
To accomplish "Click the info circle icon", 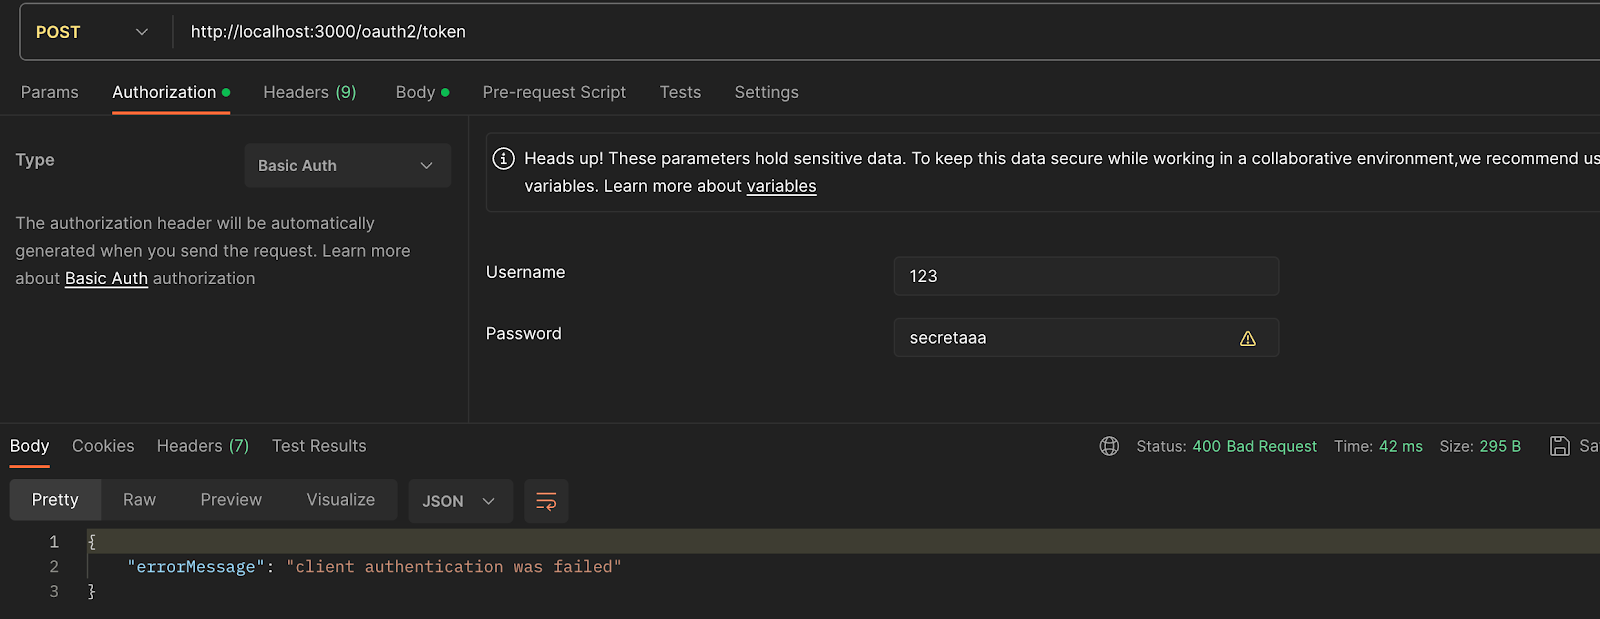I will (504, 159).
